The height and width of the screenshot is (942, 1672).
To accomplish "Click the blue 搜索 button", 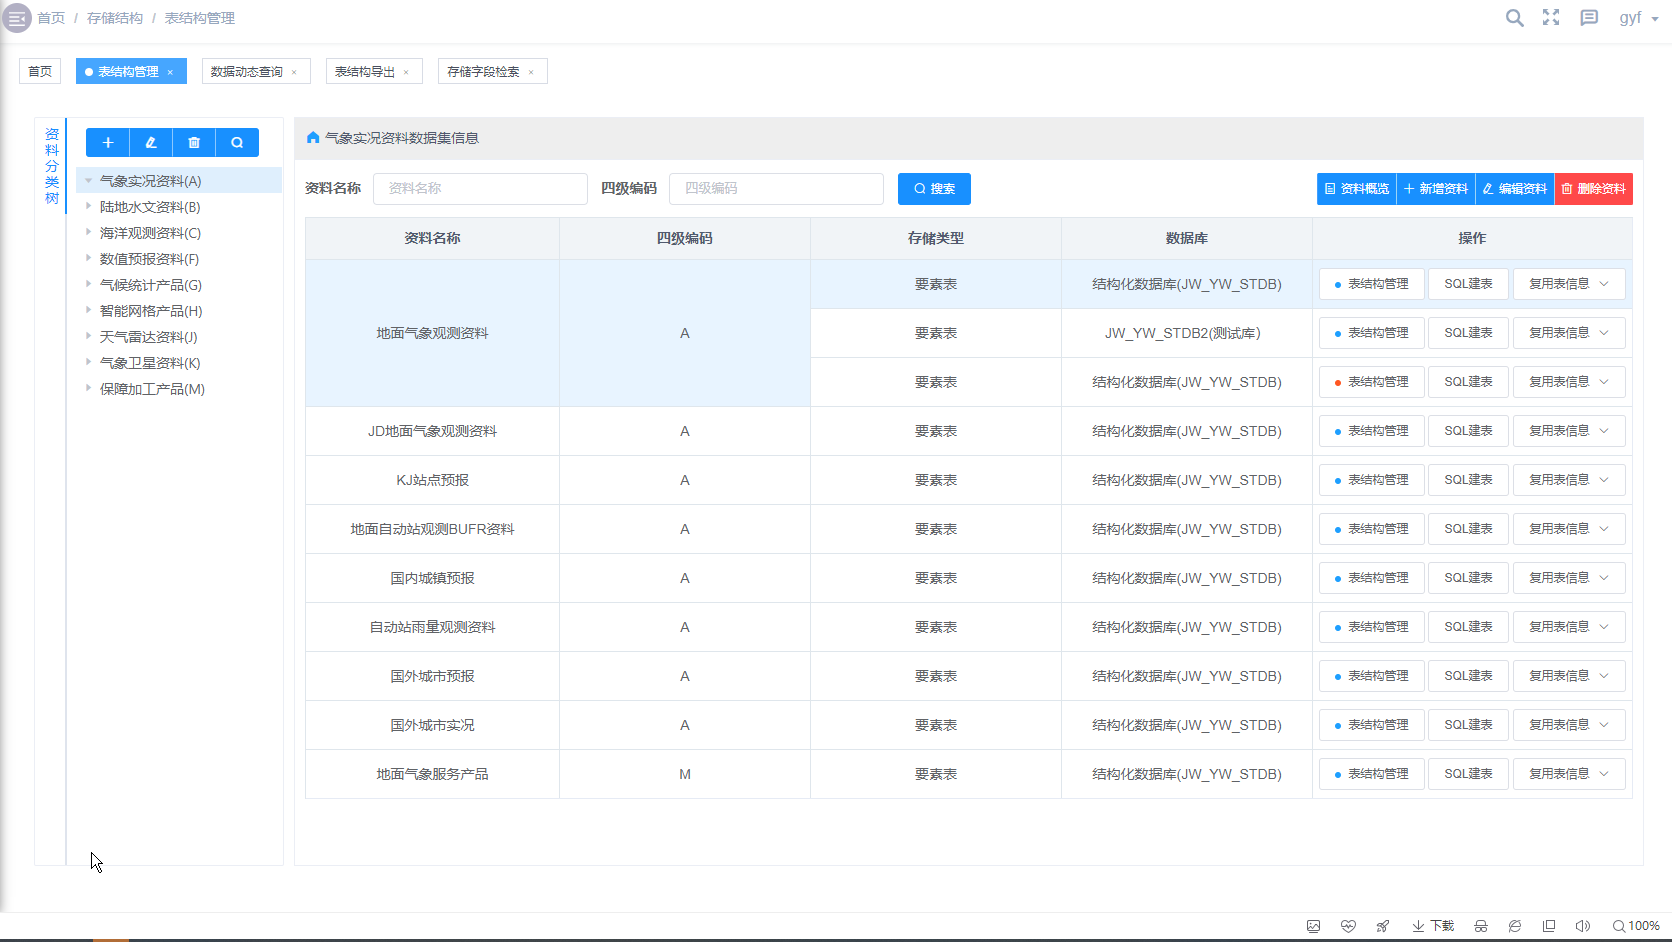I will click(x=934, y=189).
